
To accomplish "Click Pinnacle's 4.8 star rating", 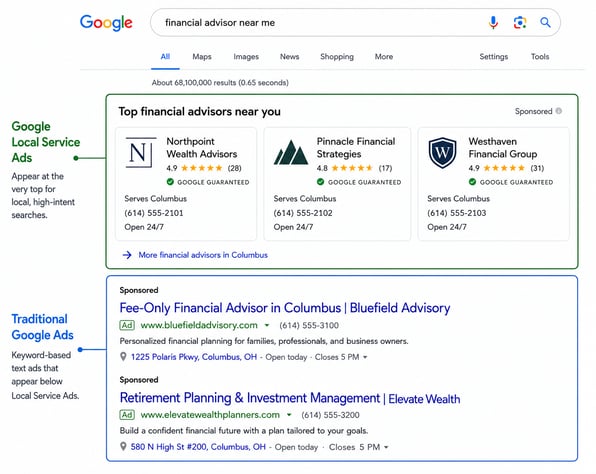I will (x=352, y=168).
